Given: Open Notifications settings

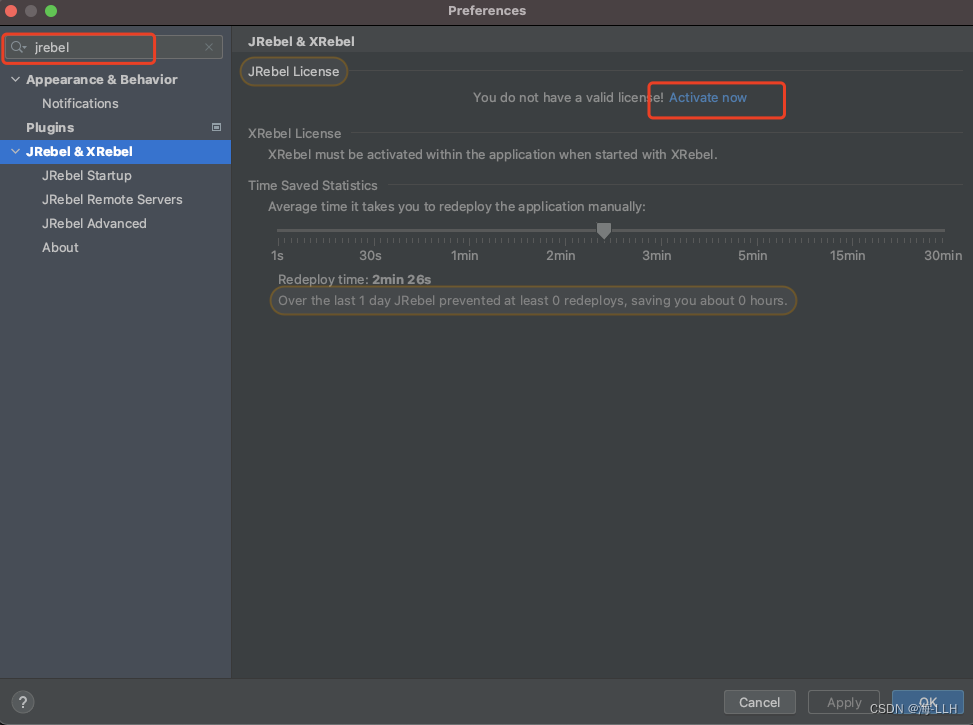Looking at the screenshot, I should 80,104.
